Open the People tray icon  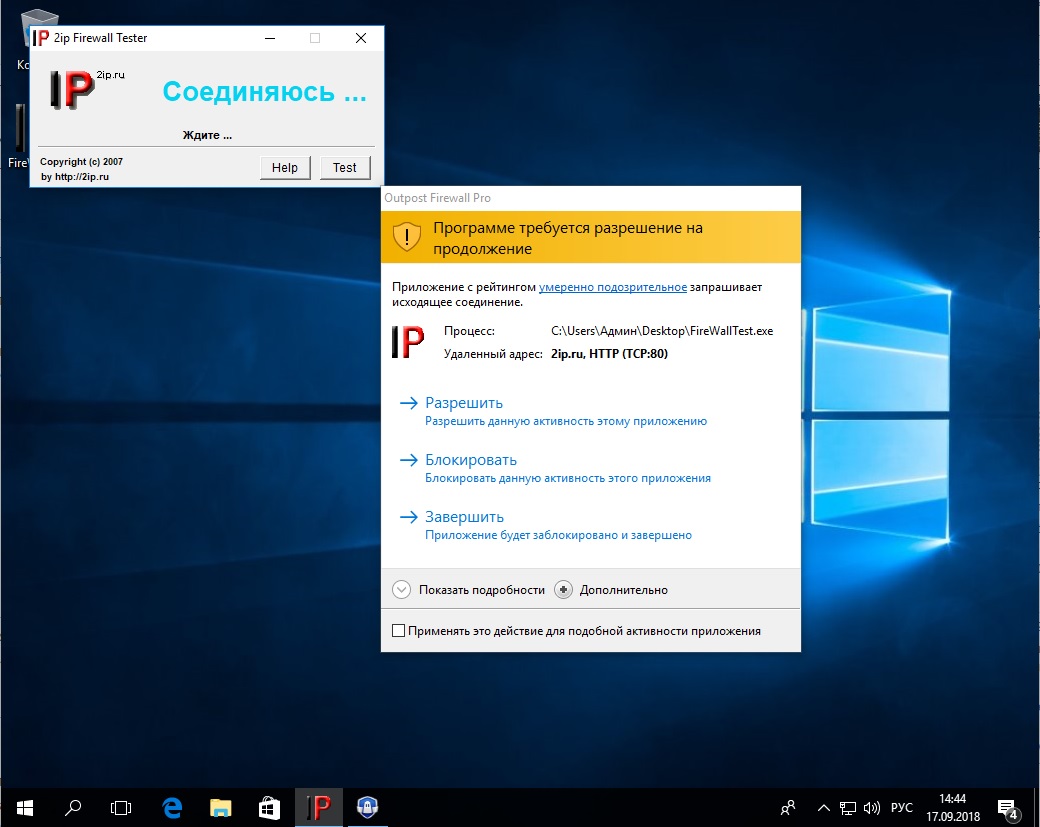click(x=788, y=808)
